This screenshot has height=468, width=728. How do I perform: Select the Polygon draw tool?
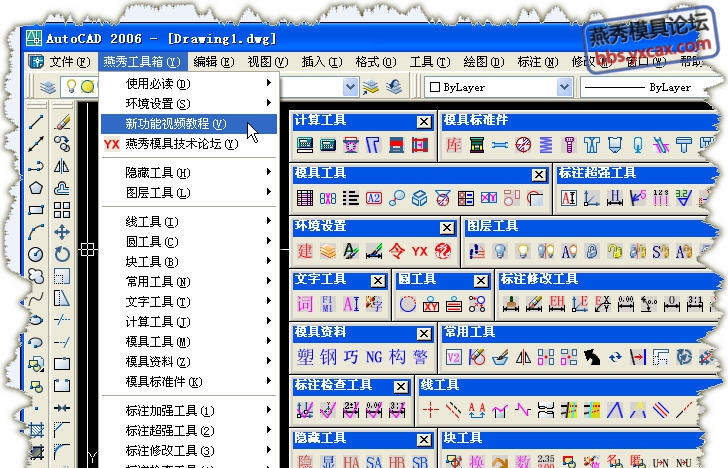[x=36, y=188]
